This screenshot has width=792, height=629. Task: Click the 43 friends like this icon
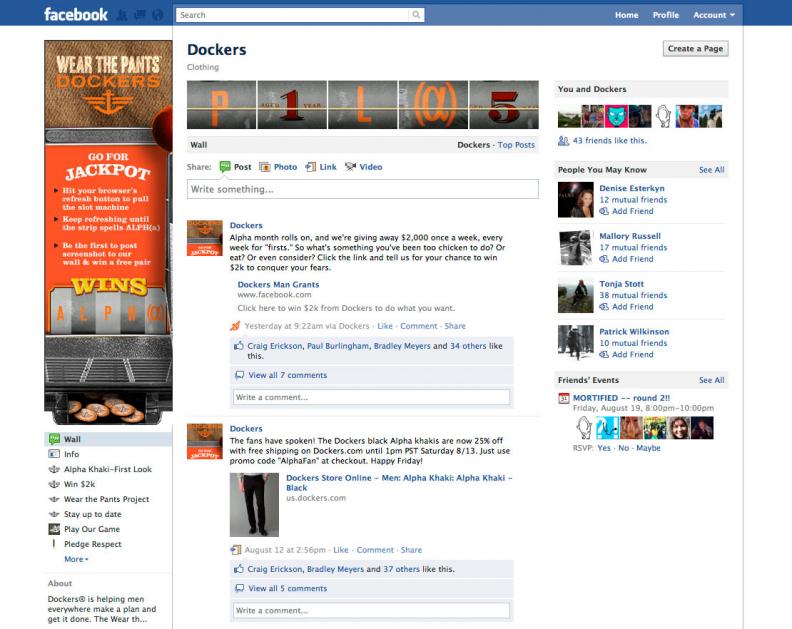coord(564,140)
